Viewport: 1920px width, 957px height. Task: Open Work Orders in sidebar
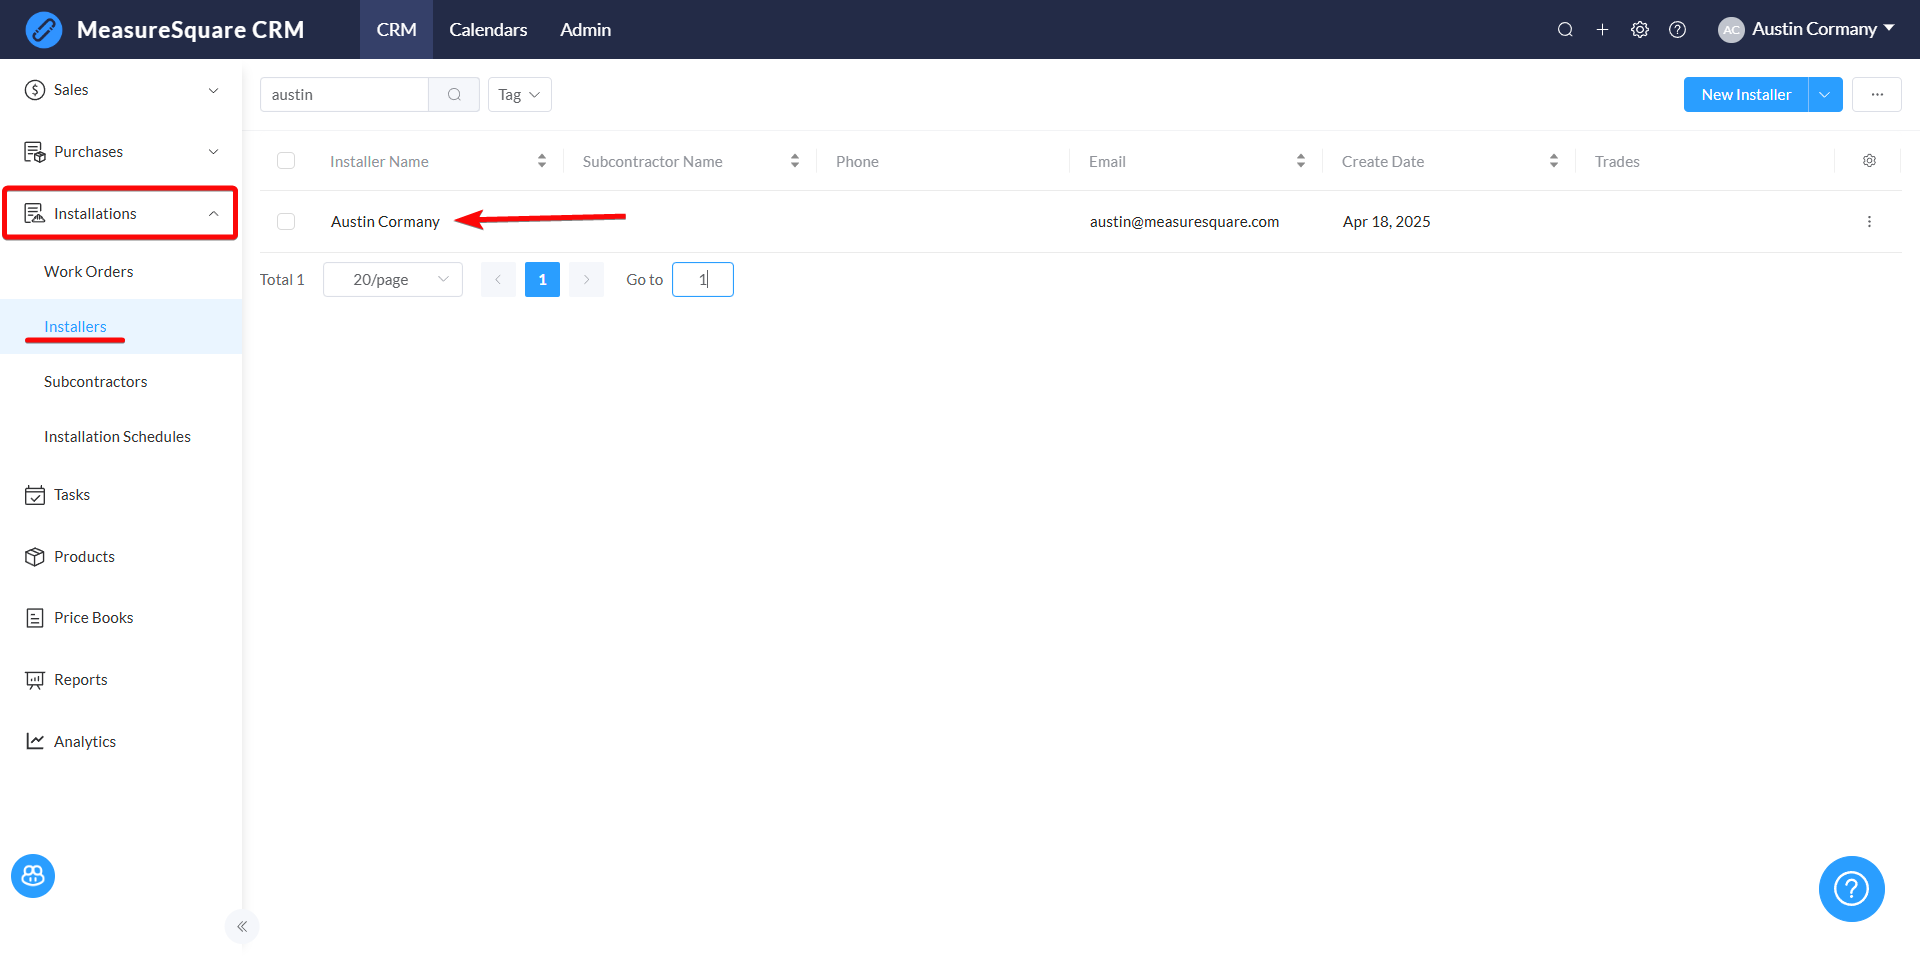click(x=88, y=272)
